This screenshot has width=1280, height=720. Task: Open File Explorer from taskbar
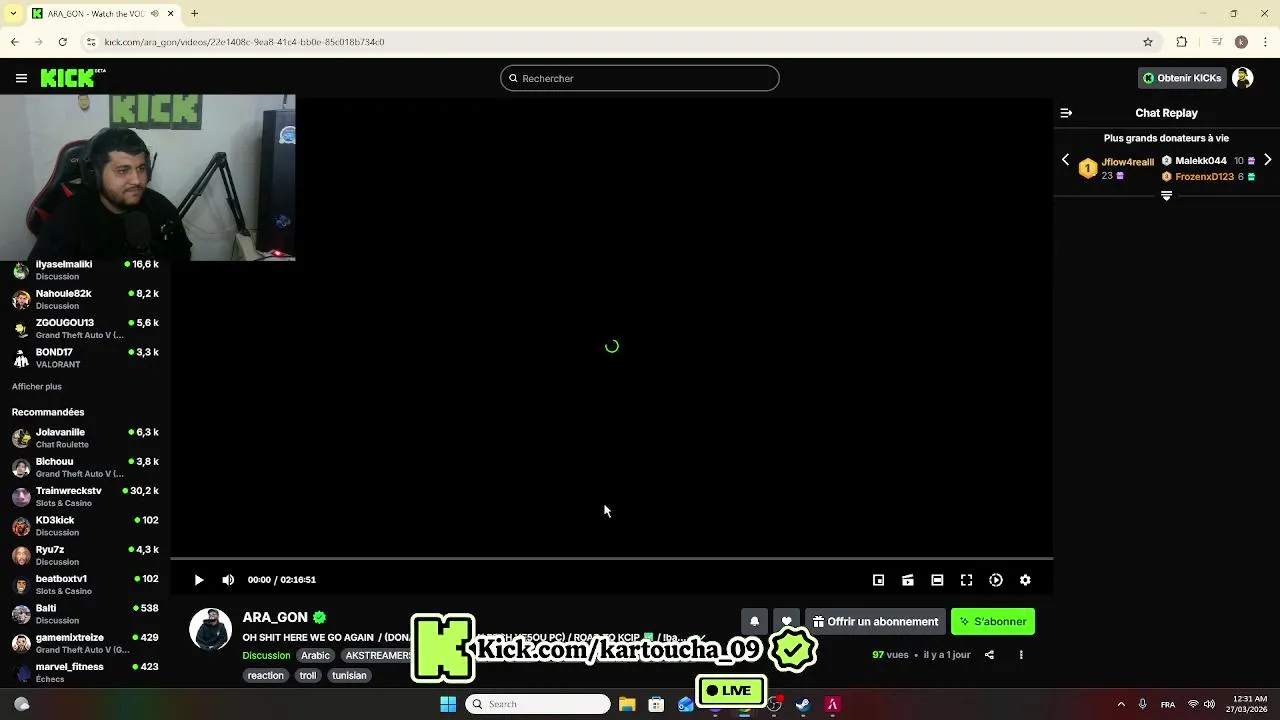pos(627,704)
